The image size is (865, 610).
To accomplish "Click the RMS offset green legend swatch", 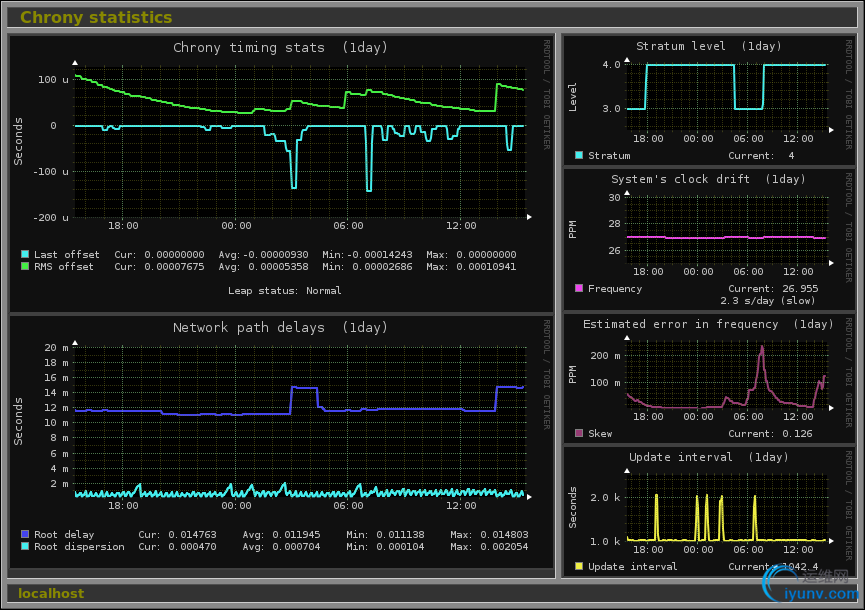I will (25, 267).
